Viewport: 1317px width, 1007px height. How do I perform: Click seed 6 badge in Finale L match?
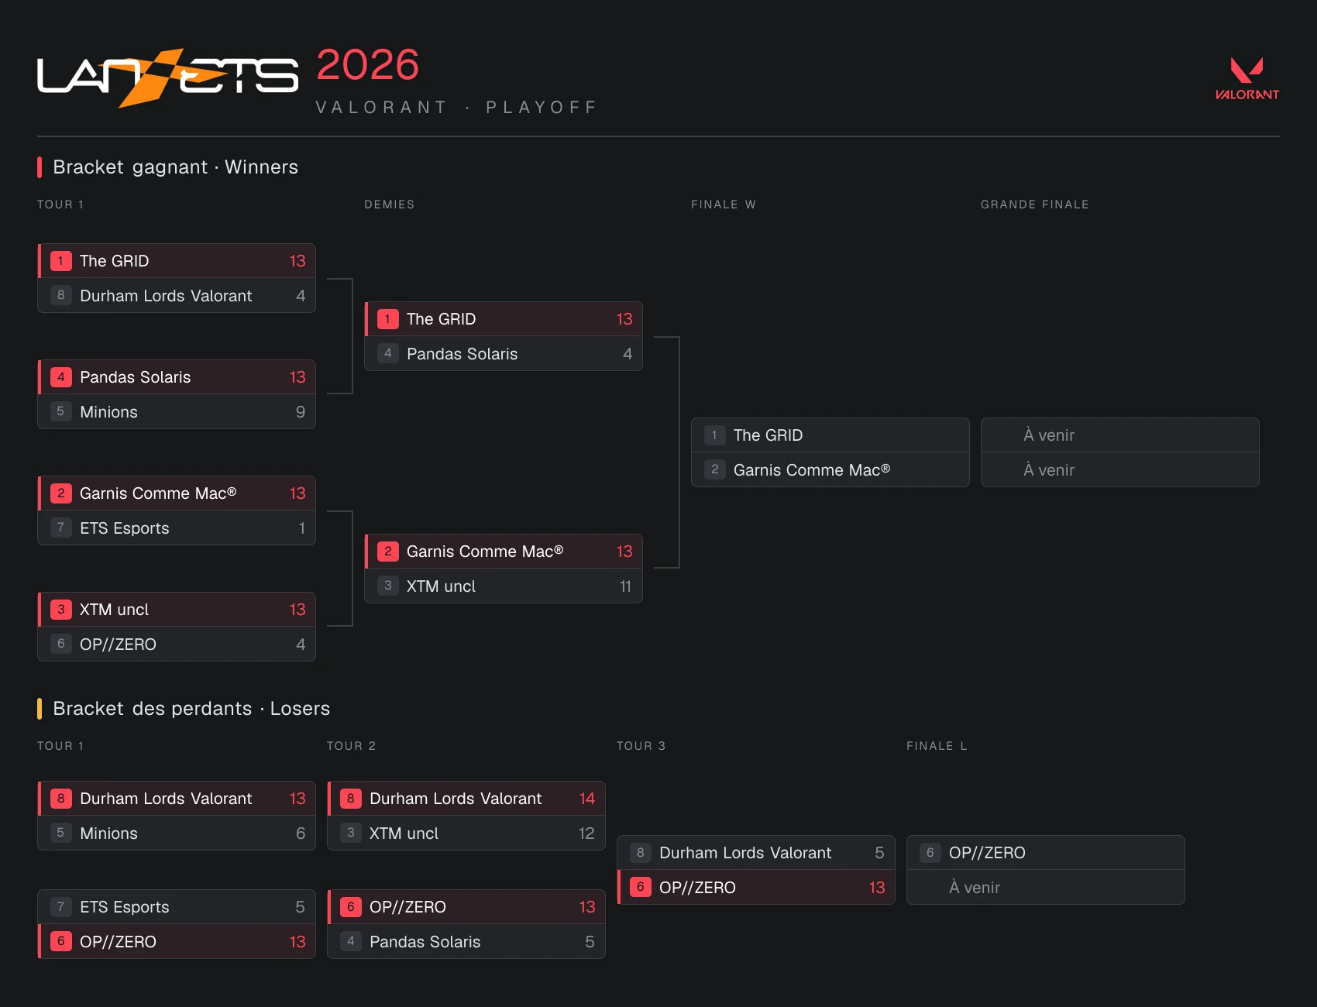(930, 853)
